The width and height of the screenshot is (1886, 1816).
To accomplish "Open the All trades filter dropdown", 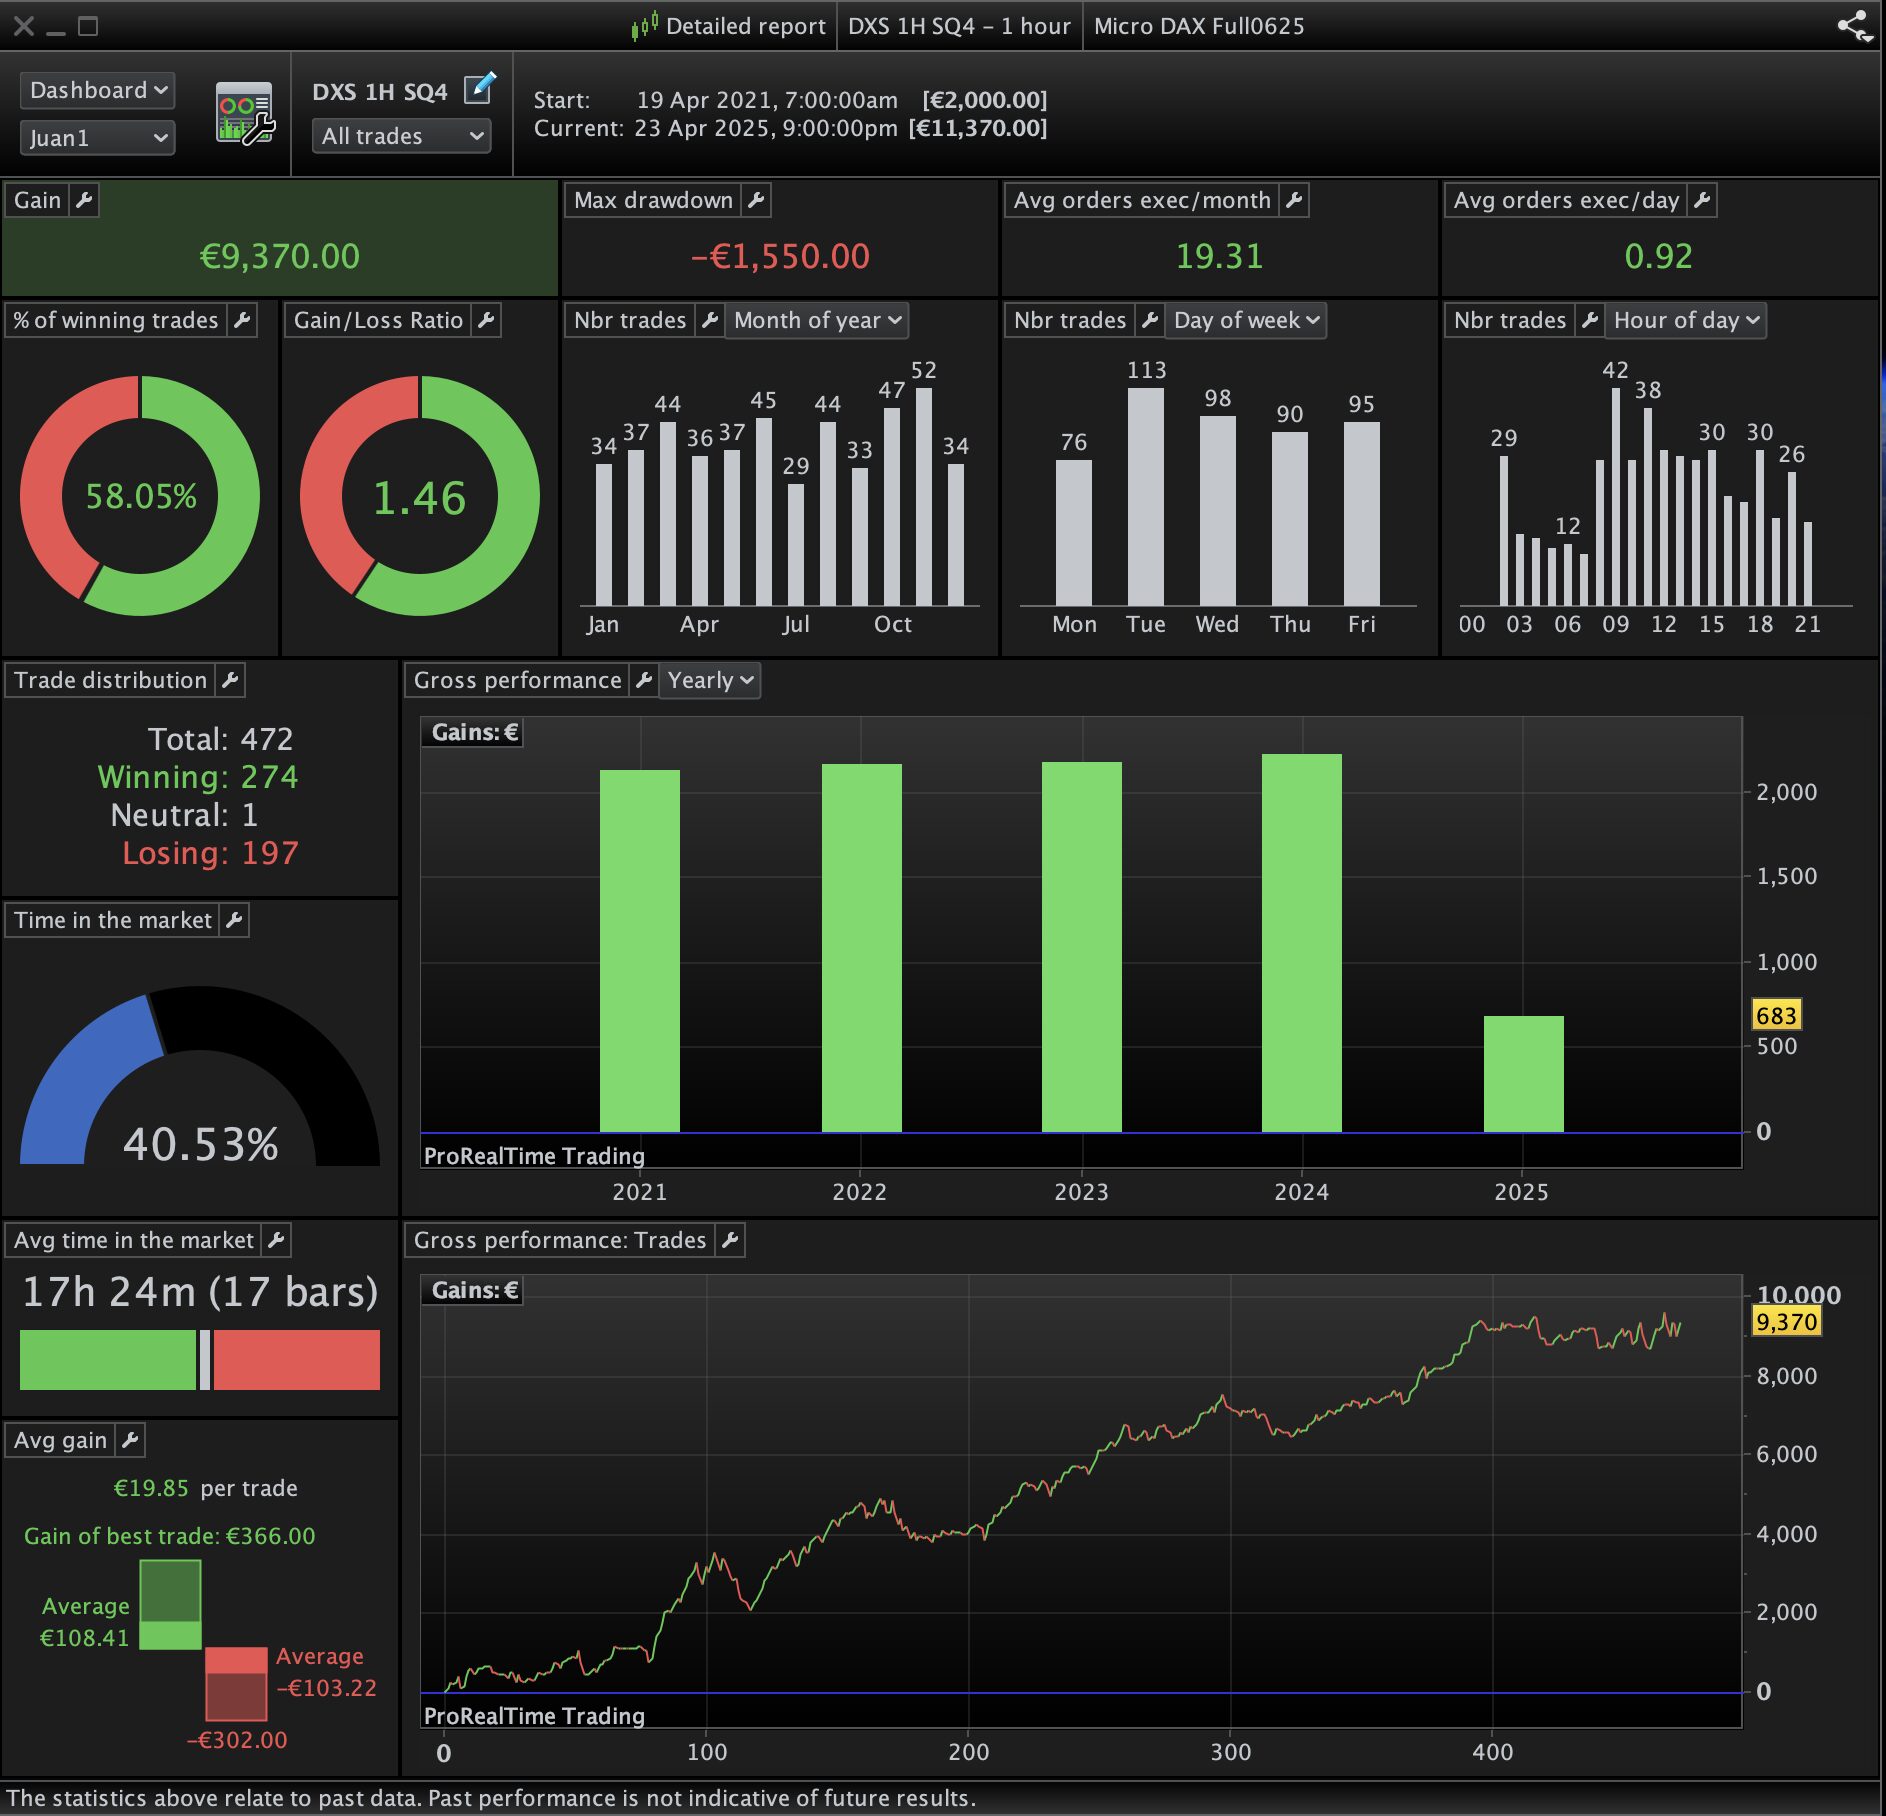I will click(x=402, y=136).
